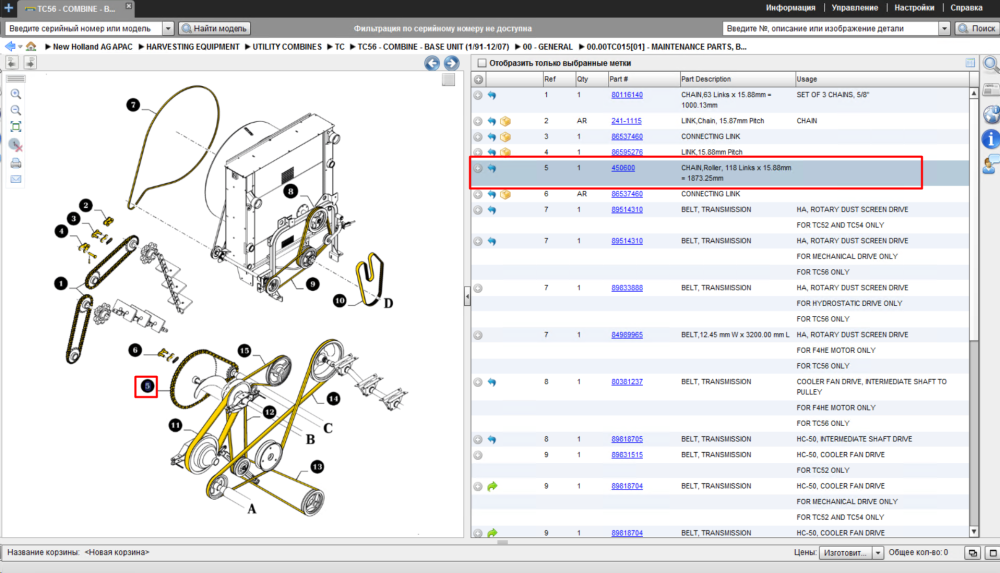This screenshot has width=1000, height=573.
Task: Open part number link 80116140
Action: pos(627,94)
